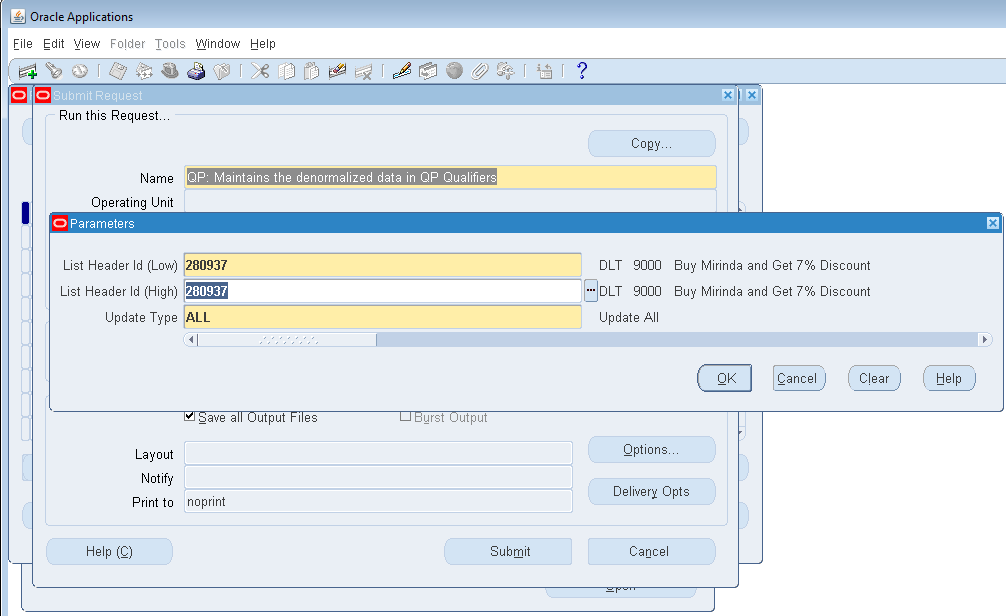Close the Parameters dialog
Image resolution: width=1006 pixels, height=616 pixels.
click(993, 223)
